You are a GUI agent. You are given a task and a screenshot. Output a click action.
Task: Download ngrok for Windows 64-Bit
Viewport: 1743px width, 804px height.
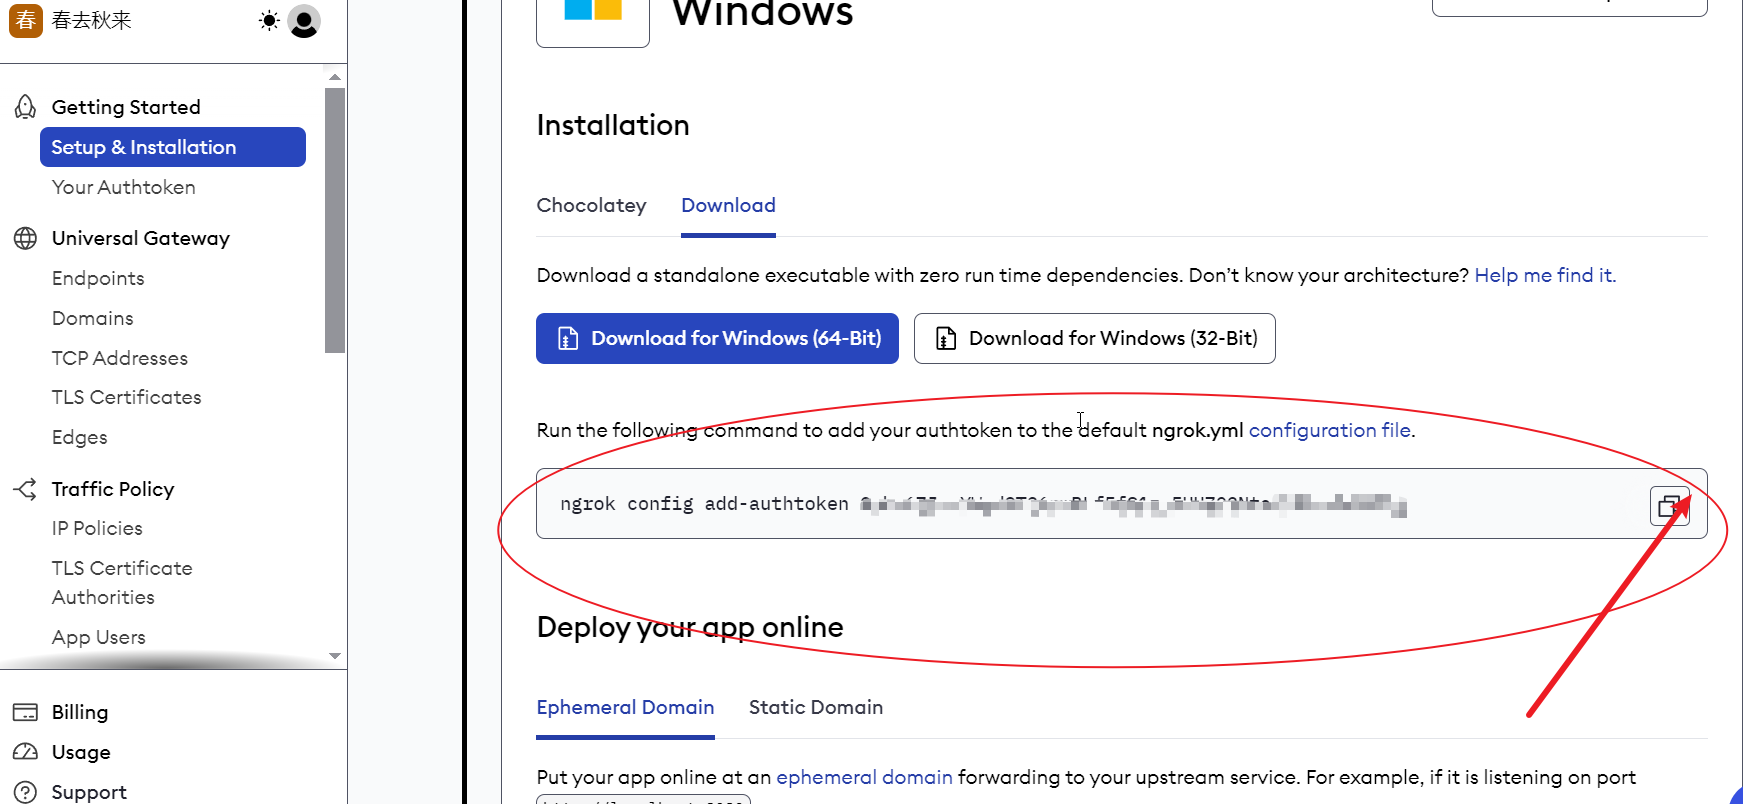click(x=717, y=338)
